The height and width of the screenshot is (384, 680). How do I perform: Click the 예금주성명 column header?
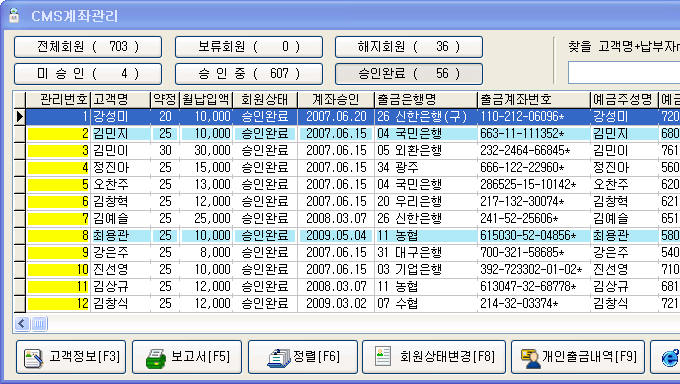tap(624, 100)
